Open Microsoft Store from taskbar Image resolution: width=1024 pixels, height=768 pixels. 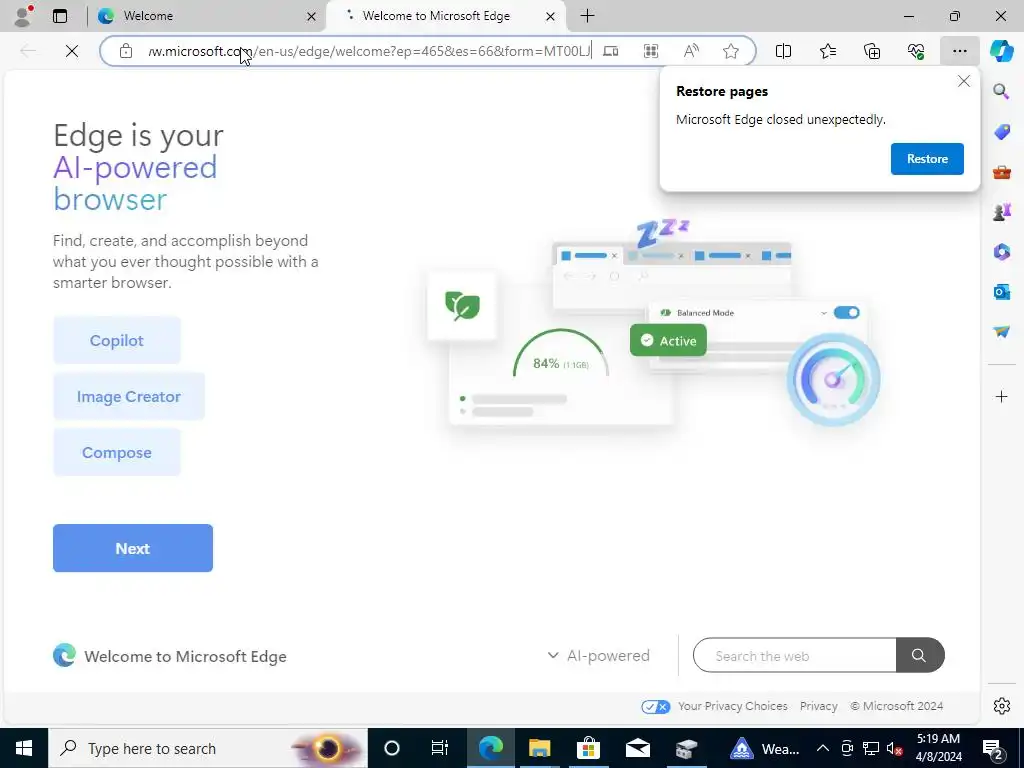pyautogui.click(x=588, y=748)
